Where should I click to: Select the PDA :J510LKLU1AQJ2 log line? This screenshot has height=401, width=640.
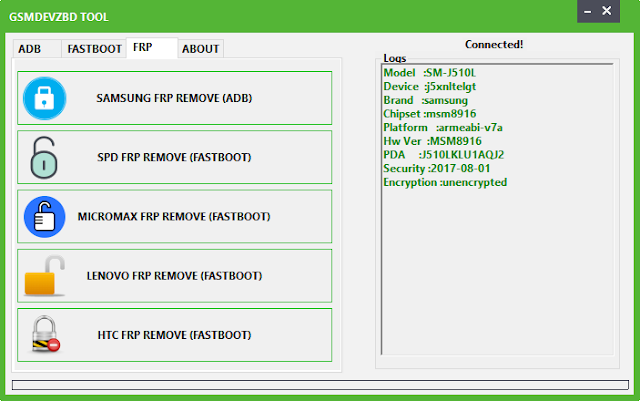(x=444, y=155)
